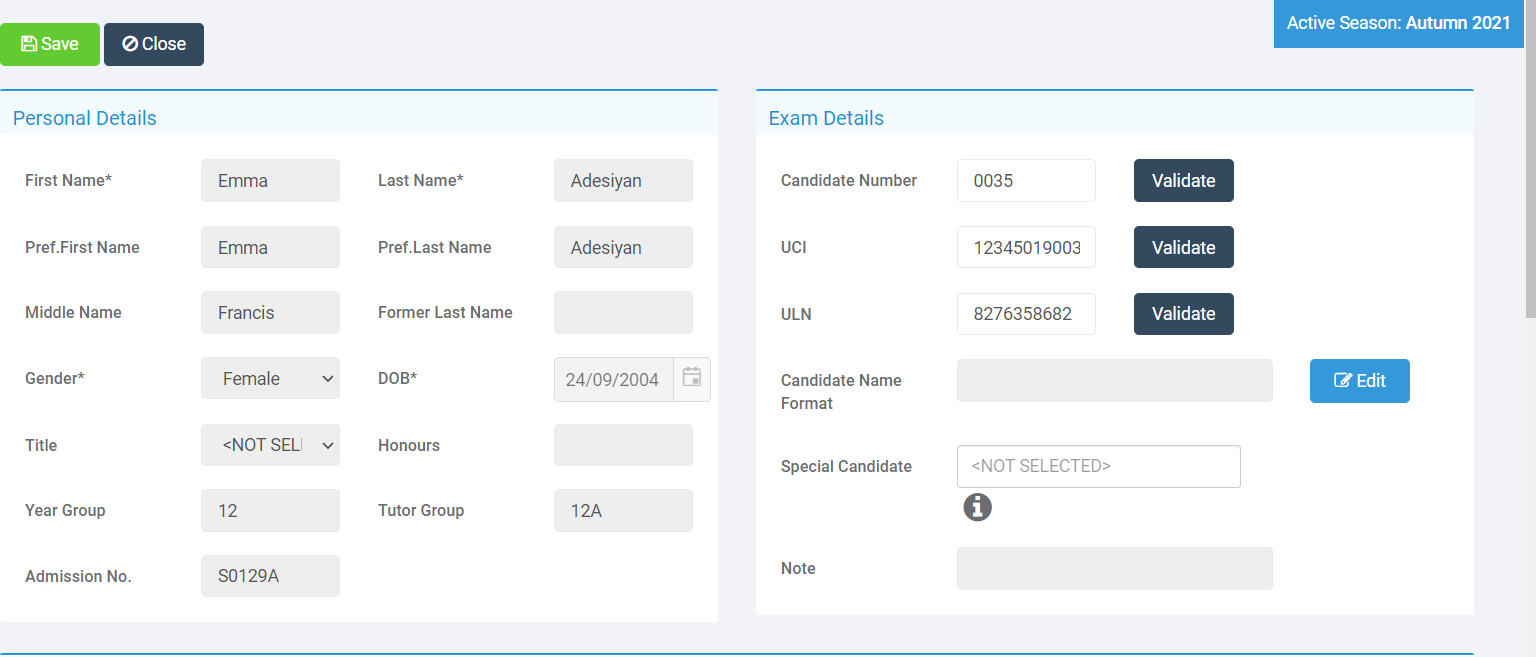Click into the UCI input field
The image size is (1536, 657).
(1026, 247)
